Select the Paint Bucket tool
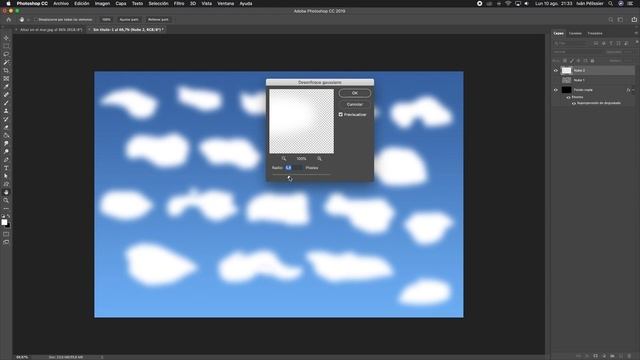 pyautogui.click(x=6, y=136)
